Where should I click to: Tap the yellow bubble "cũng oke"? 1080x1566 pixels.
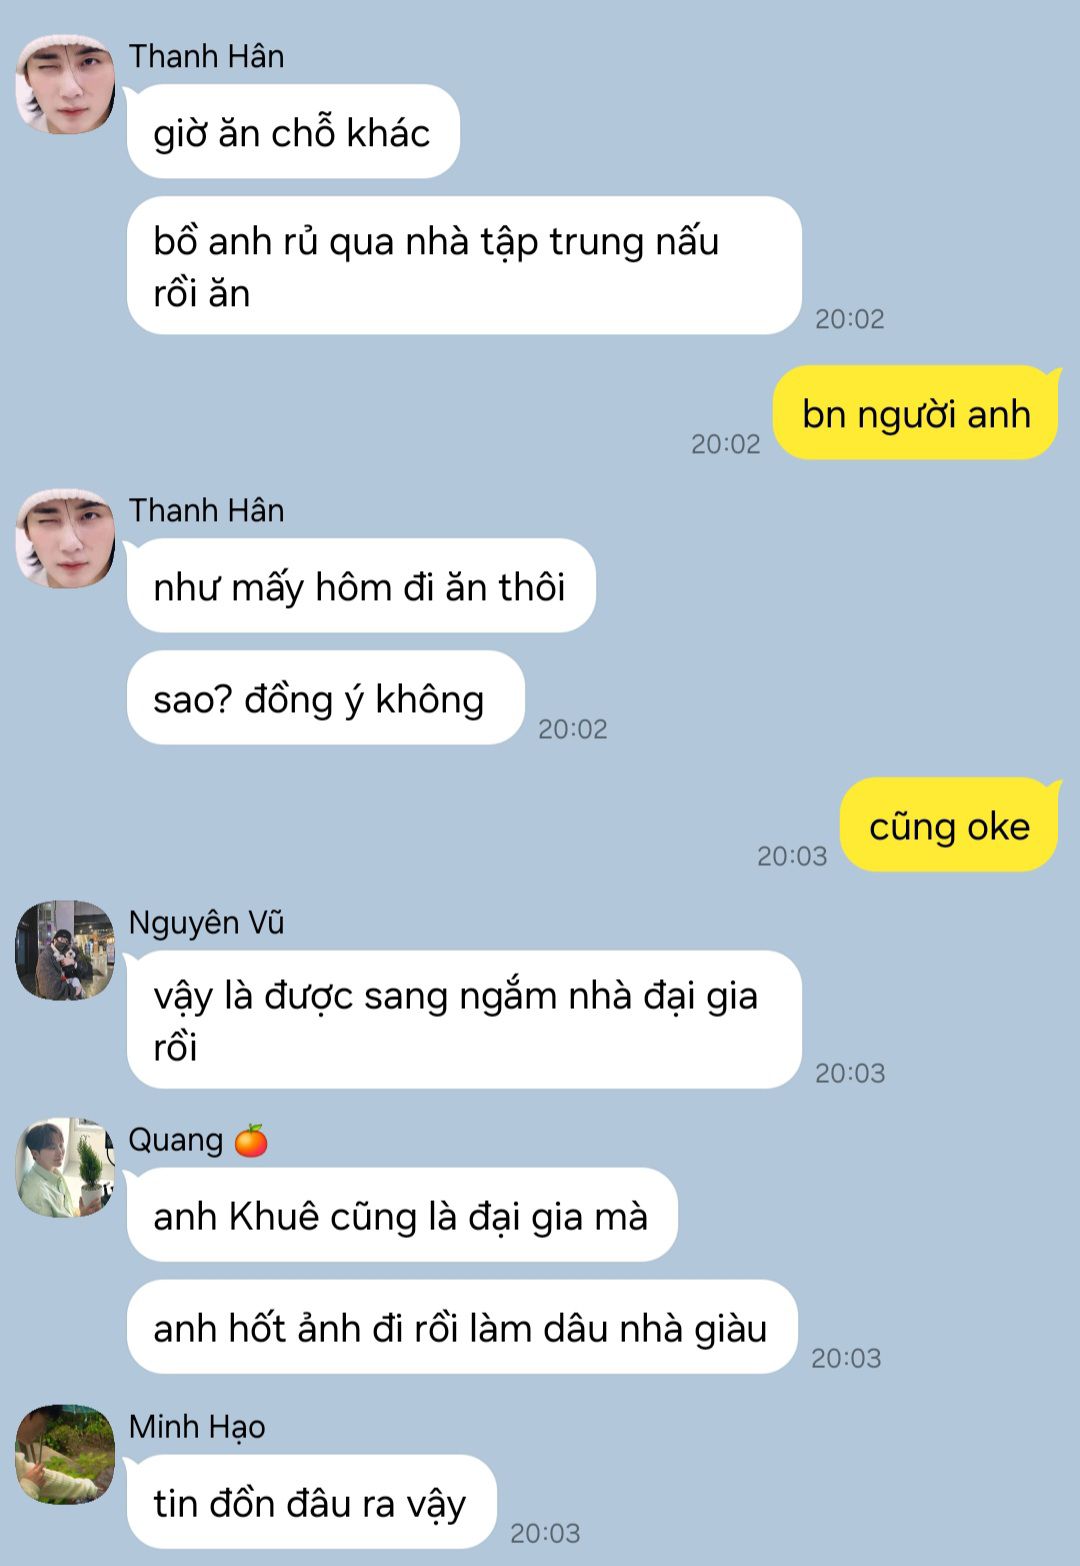point(949,825)
